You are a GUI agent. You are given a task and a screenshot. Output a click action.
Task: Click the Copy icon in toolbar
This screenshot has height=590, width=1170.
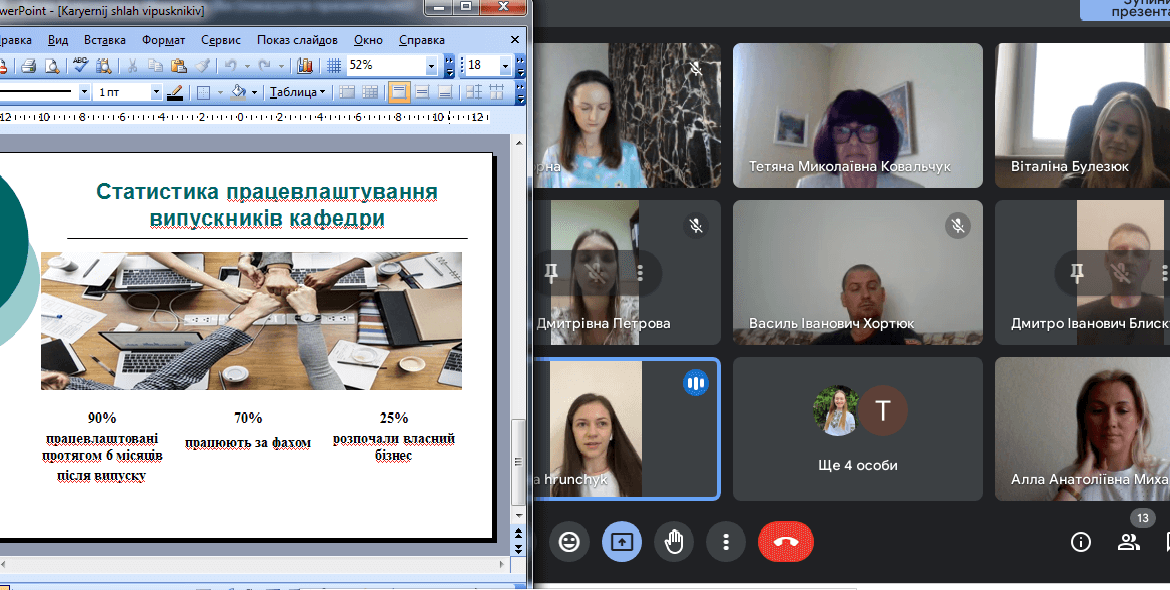click(x=155, y=66)
